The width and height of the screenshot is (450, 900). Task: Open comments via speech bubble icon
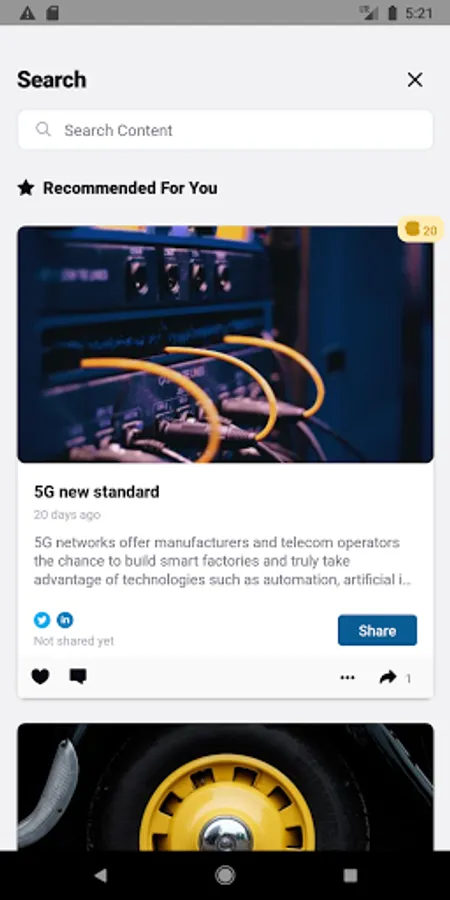pyautogui.click(x=78, y=676)
